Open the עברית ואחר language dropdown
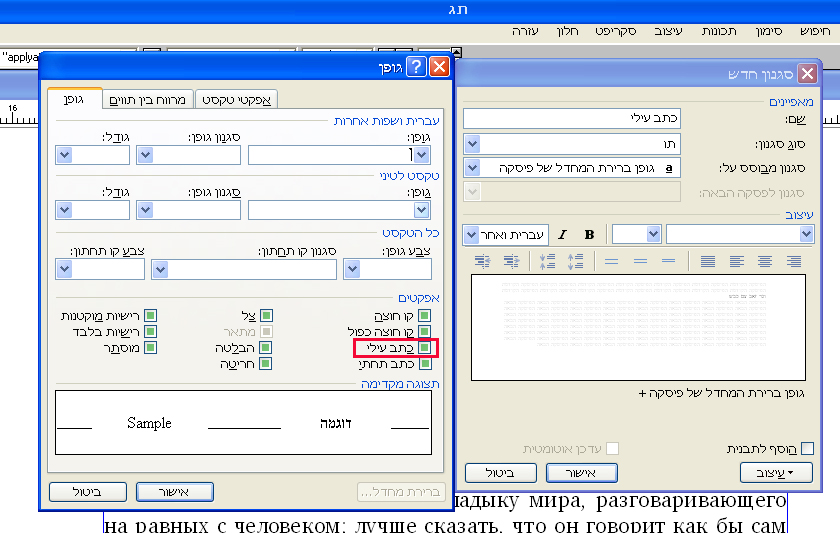 pyautogui.click(x=471, y=235)
